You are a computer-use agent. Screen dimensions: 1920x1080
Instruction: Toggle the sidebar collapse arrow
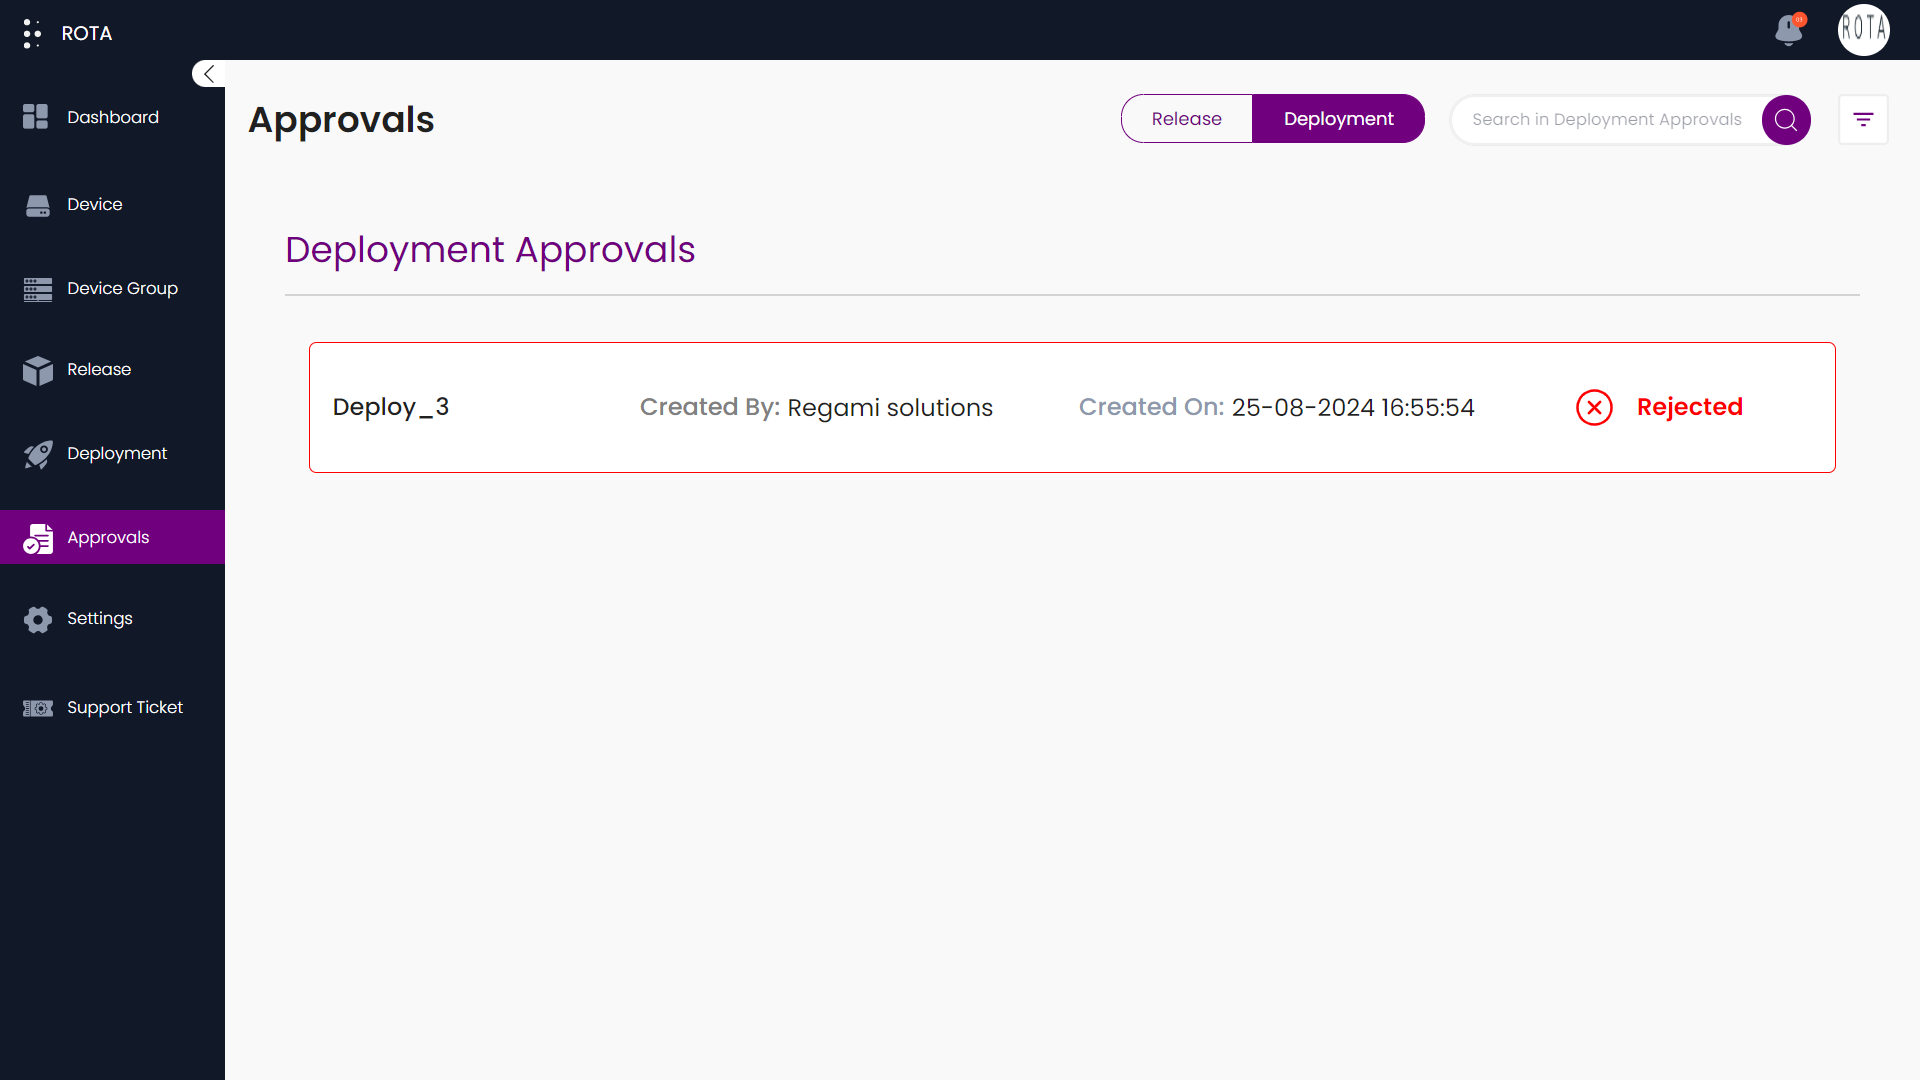coord(208,74)
